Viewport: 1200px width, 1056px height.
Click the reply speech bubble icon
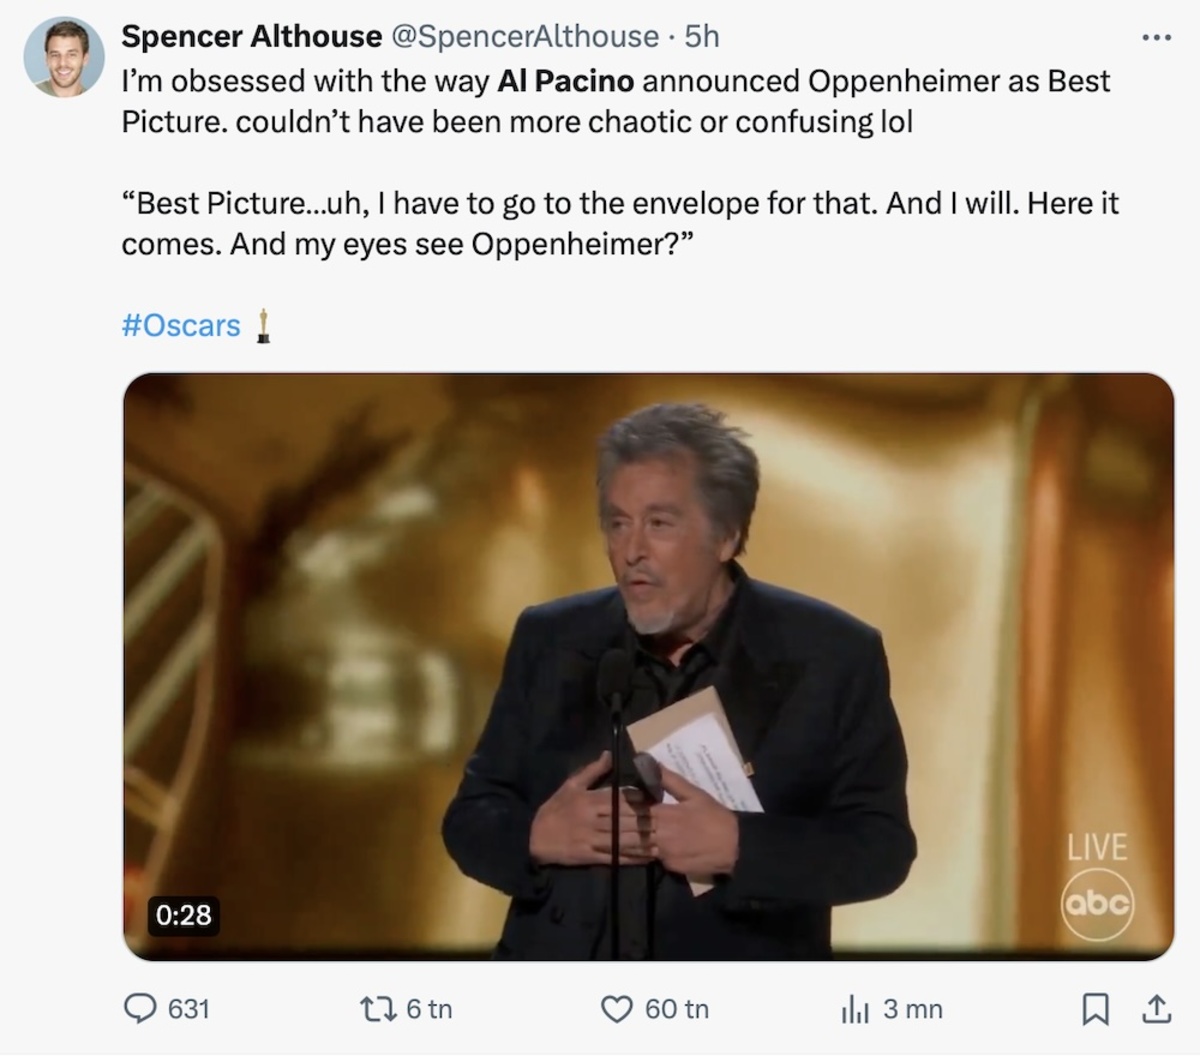[140, 1009]
